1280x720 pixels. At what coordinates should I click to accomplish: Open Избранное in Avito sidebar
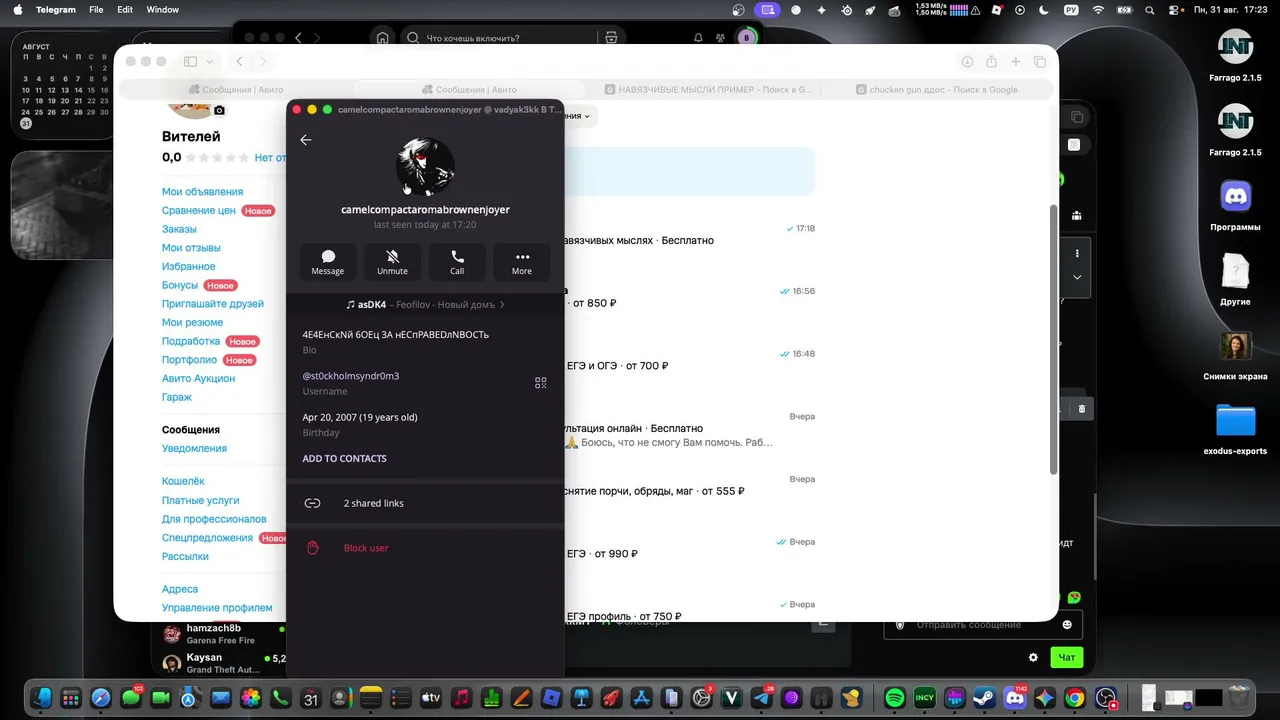point(189,267)
